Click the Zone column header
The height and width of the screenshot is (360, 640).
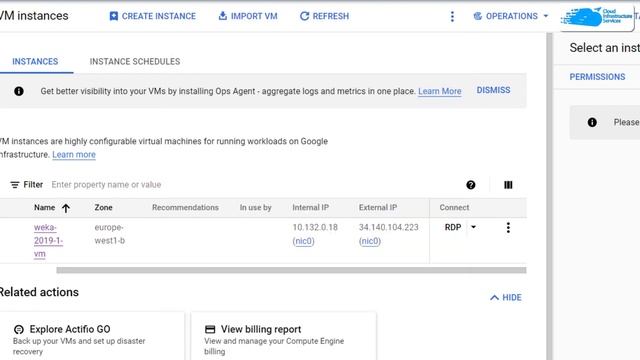coord(103,207)
